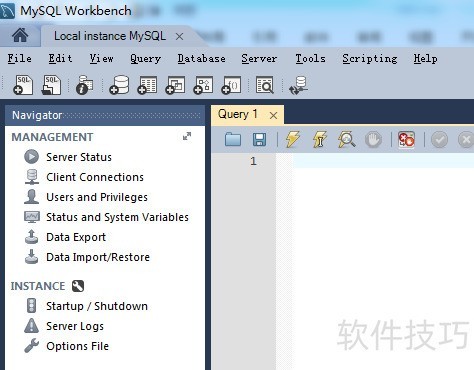Image resolution: width=474 pixels, height=370 pixels.
Task: Open the Query menu
Action: [x=146, y=59]
